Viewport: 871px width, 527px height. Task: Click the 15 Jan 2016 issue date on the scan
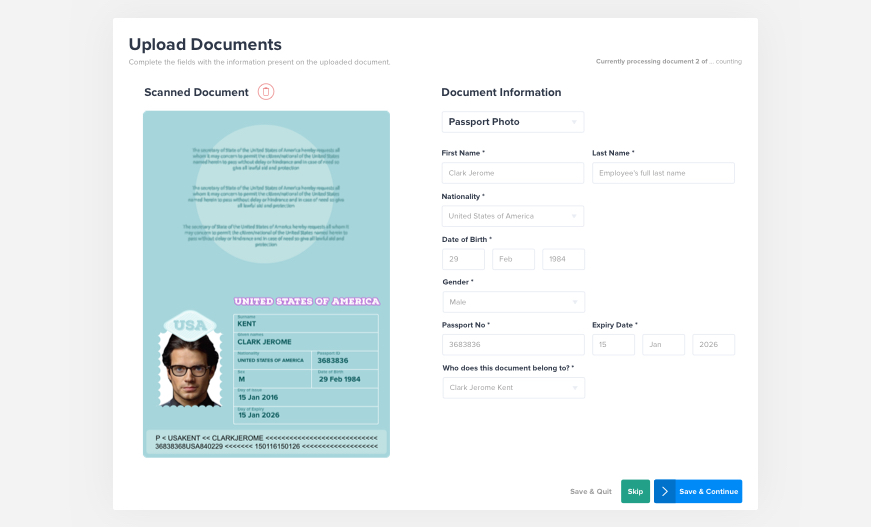pyautogui.click(x=258, y=398)
